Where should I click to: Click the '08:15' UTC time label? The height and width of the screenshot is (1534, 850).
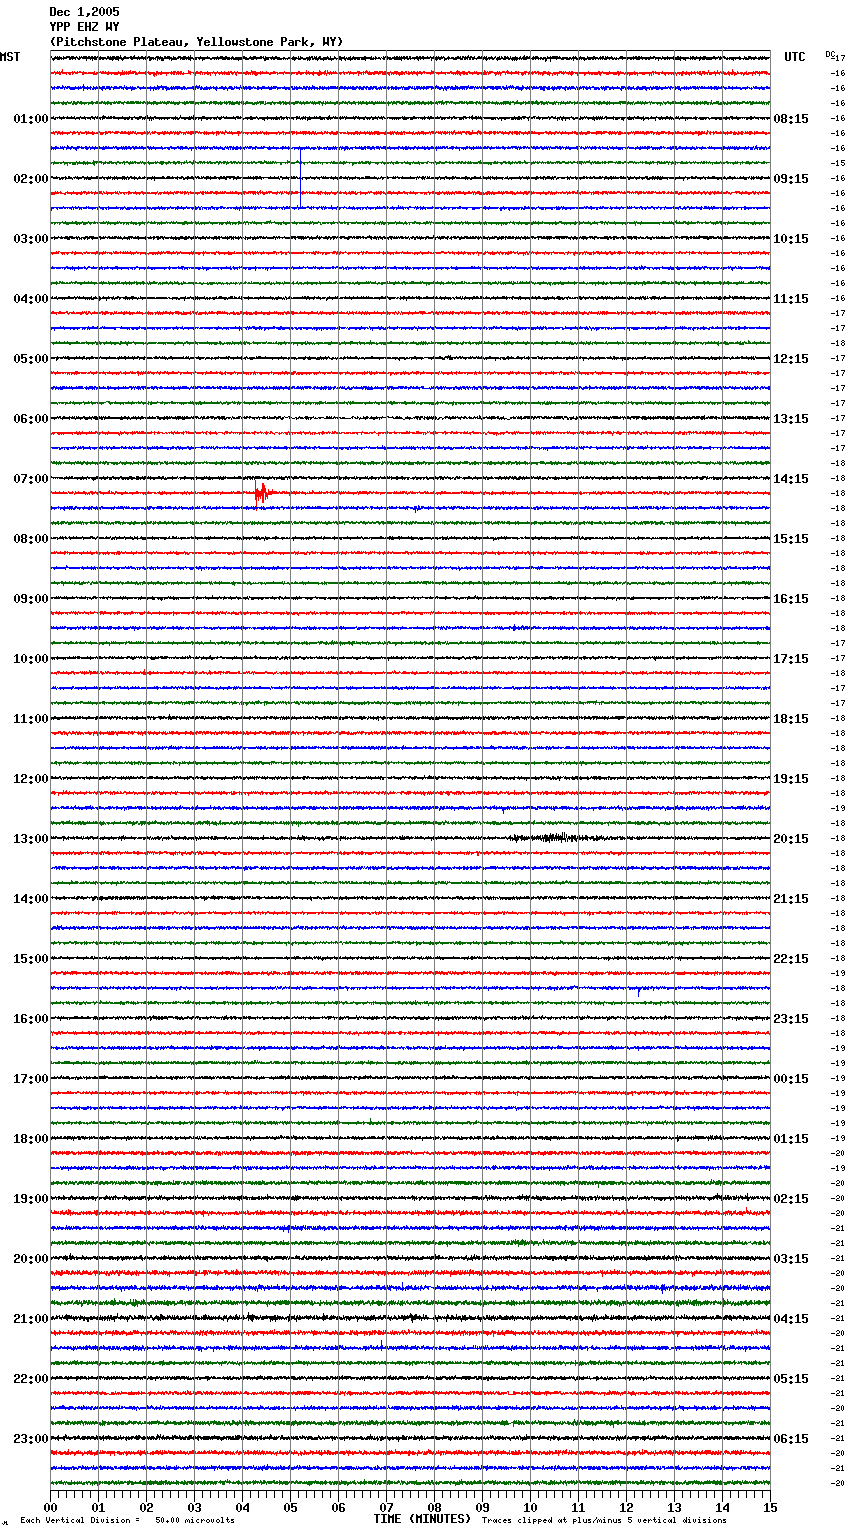[791, 119]
